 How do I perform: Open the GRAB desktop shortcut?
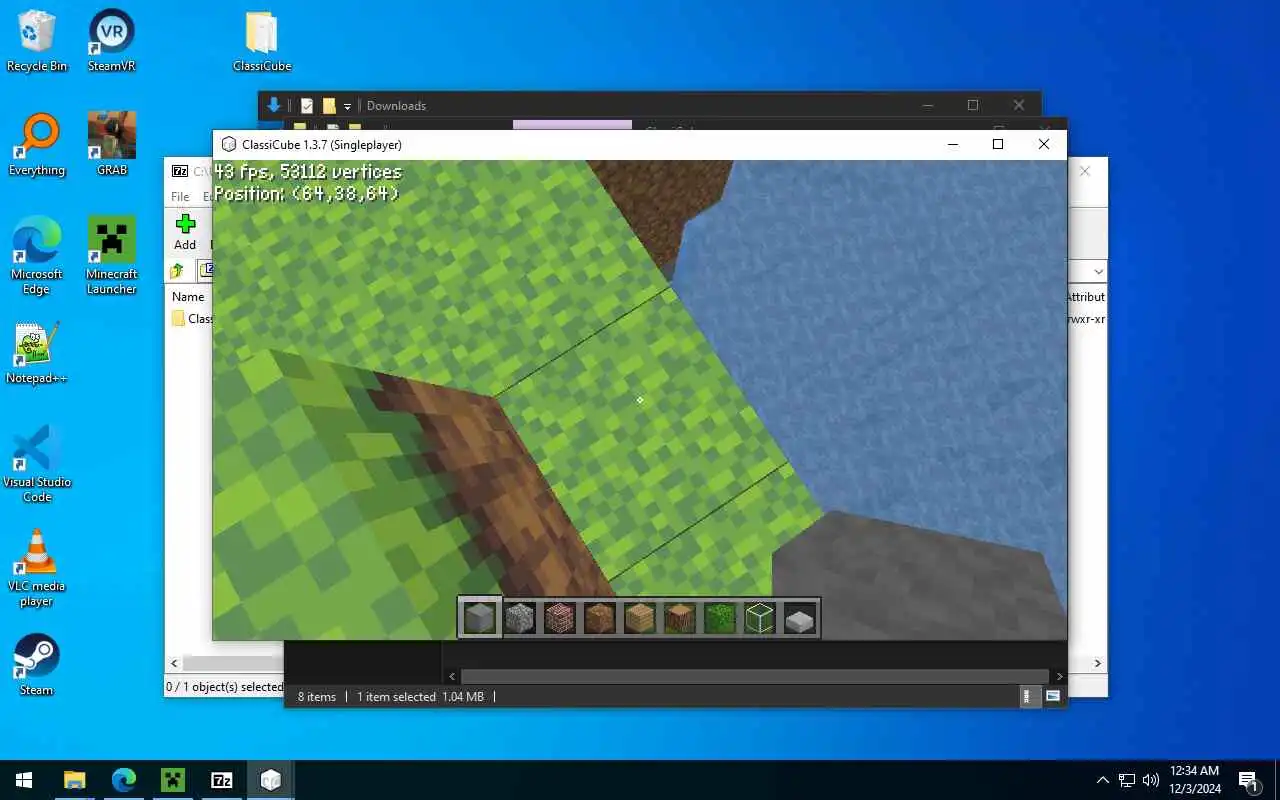pos(112,145)
